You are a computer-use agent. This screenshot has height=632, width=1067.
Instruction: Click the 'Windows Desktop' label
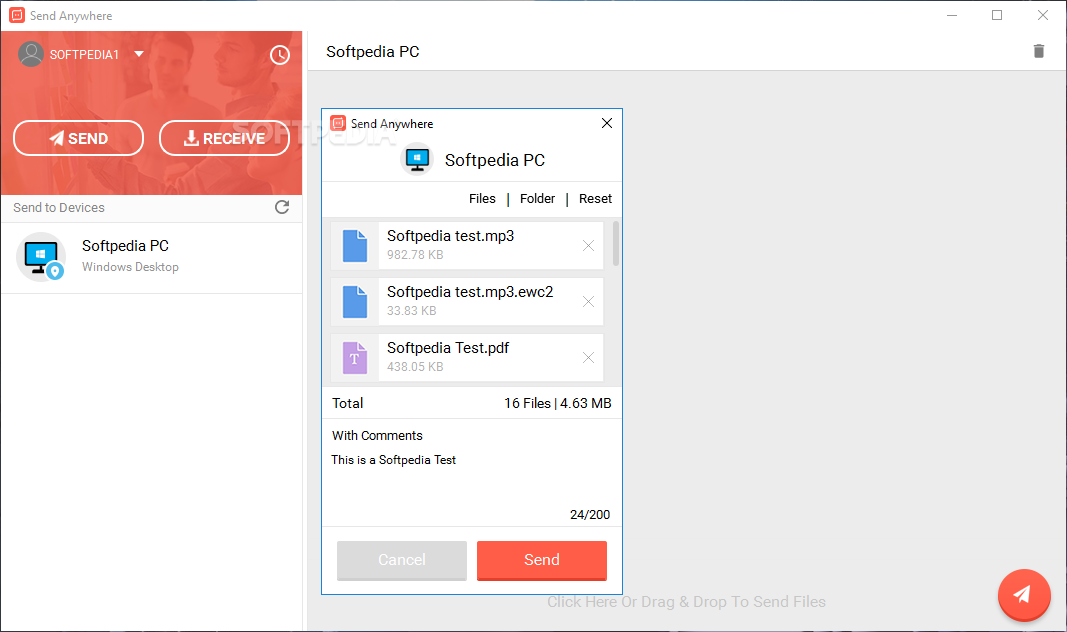[130, 267]
